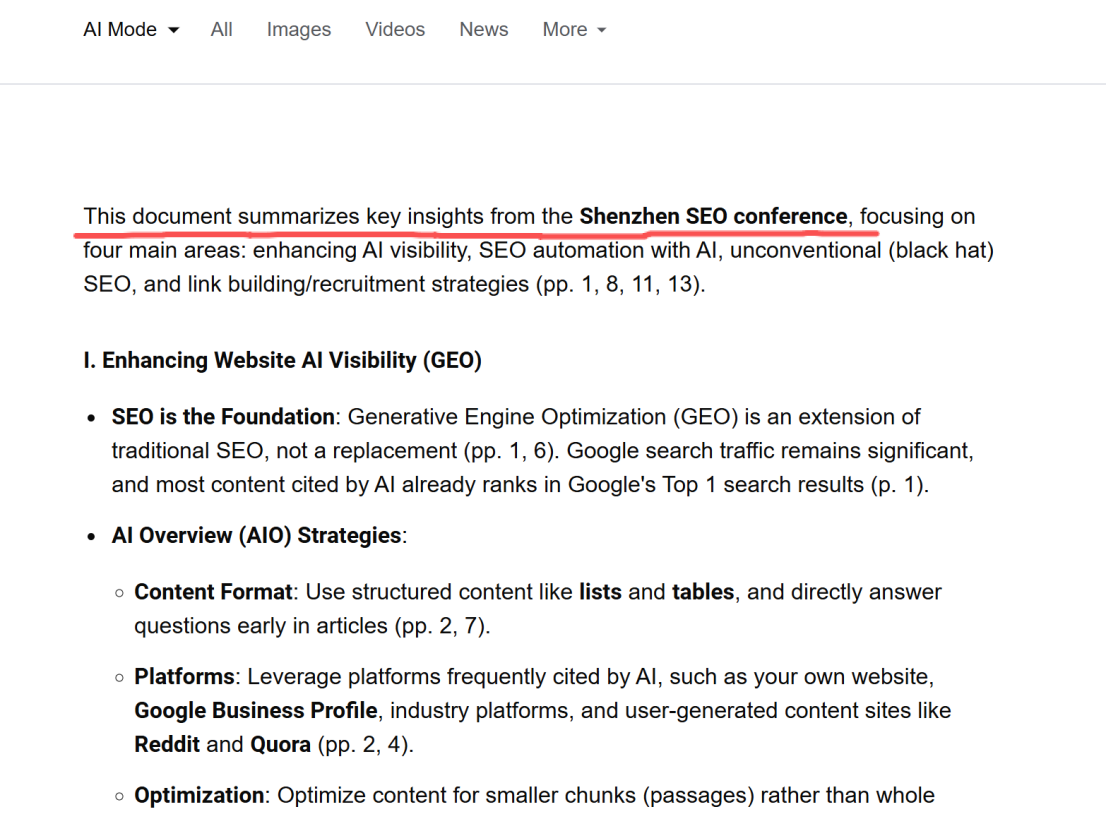Switch to the All results tab
1106x819 pixels.
click(x=221, y=30)
